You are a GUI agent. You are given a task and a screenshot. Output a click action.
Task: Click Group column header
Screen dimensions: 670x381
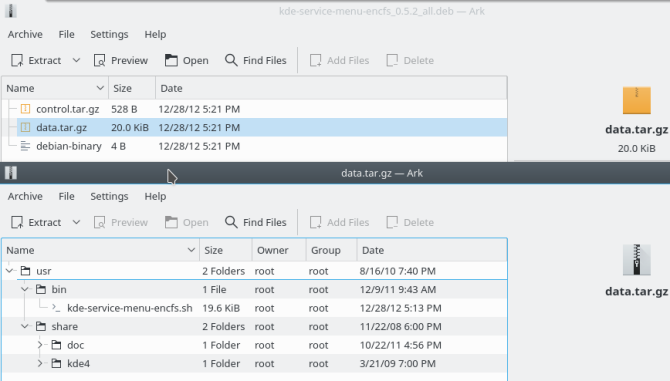coord(332,250)
